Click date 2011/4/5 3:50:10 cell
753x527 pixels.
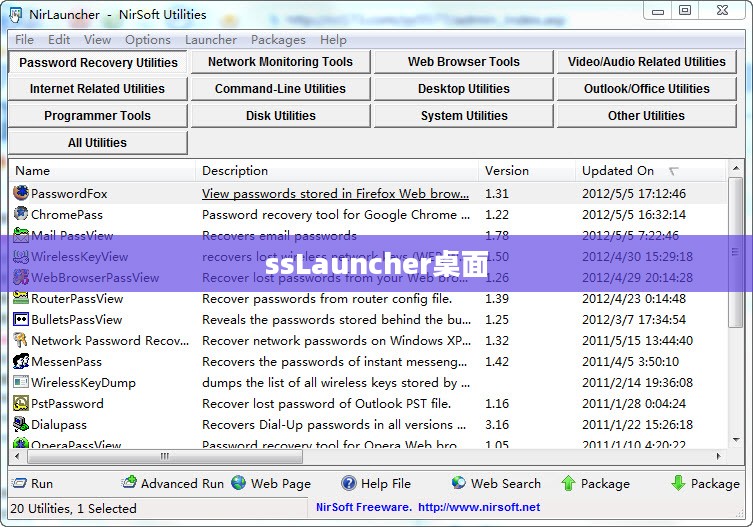pyautogui.click(x=630, y=361)
